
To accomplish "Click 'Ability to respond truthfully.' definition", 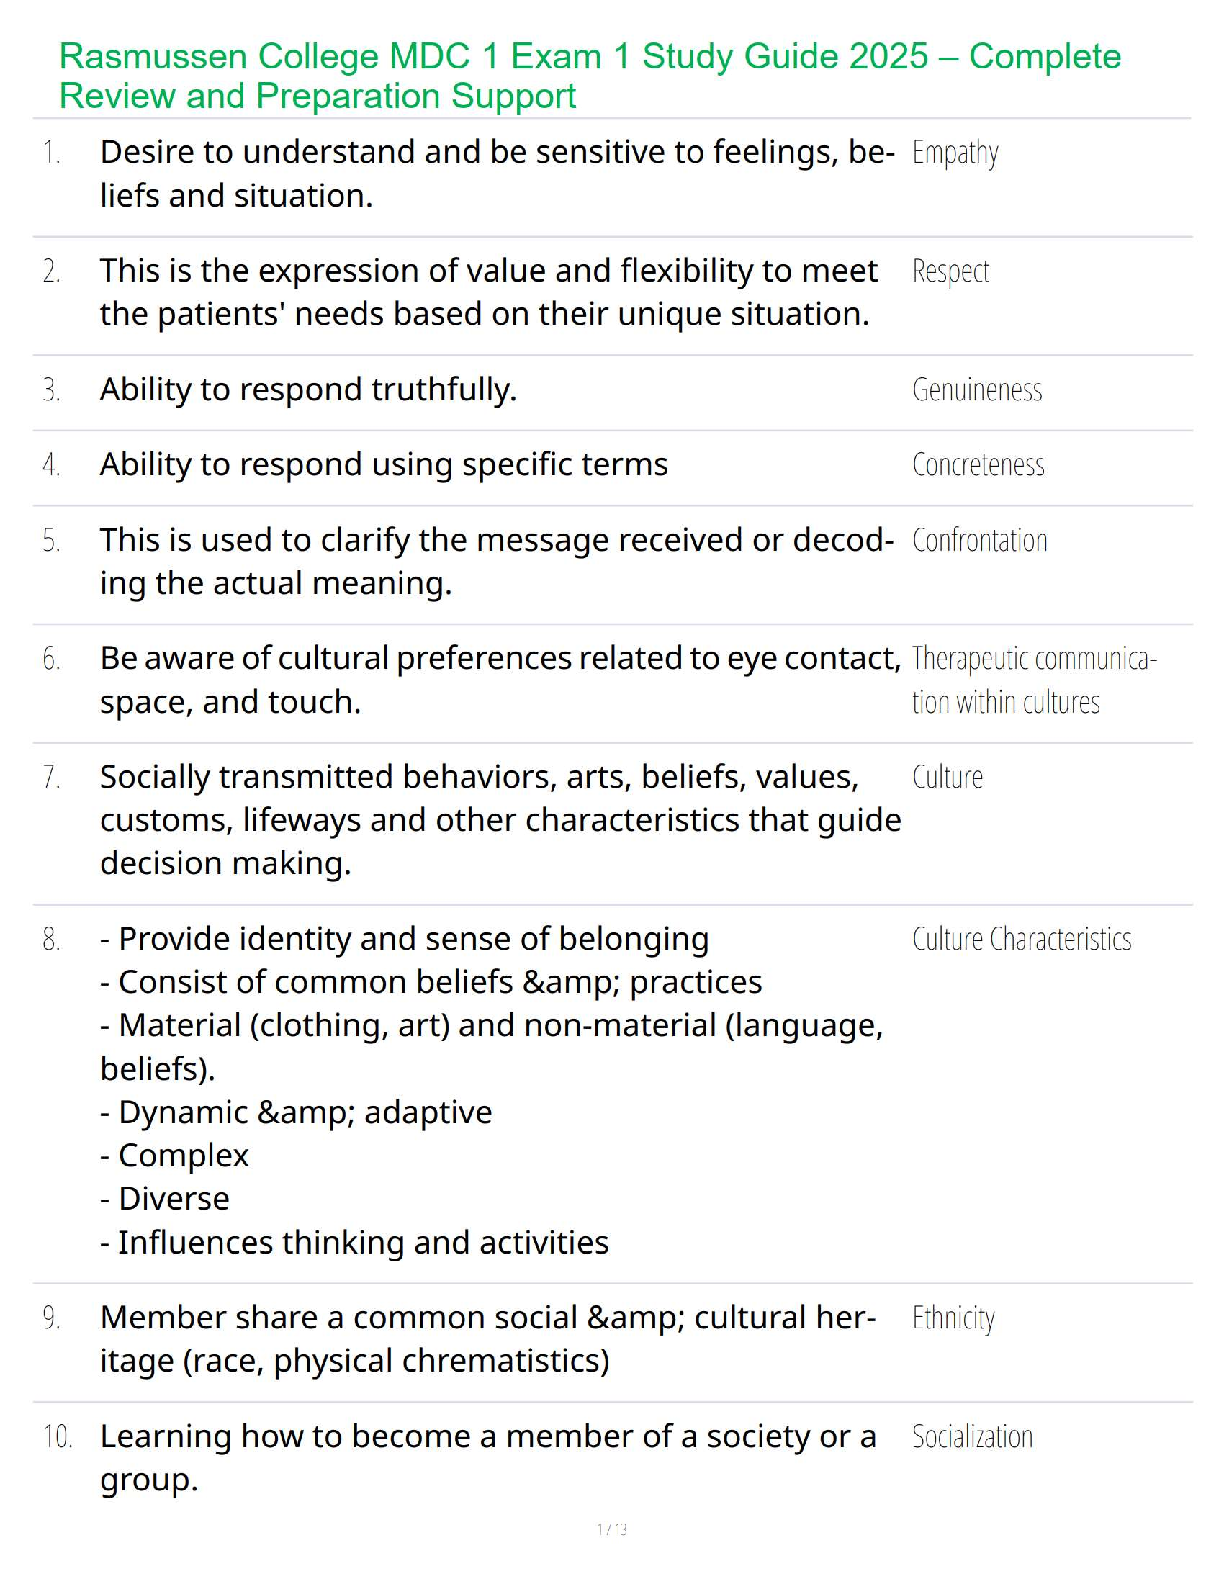I will click(308, 390).
